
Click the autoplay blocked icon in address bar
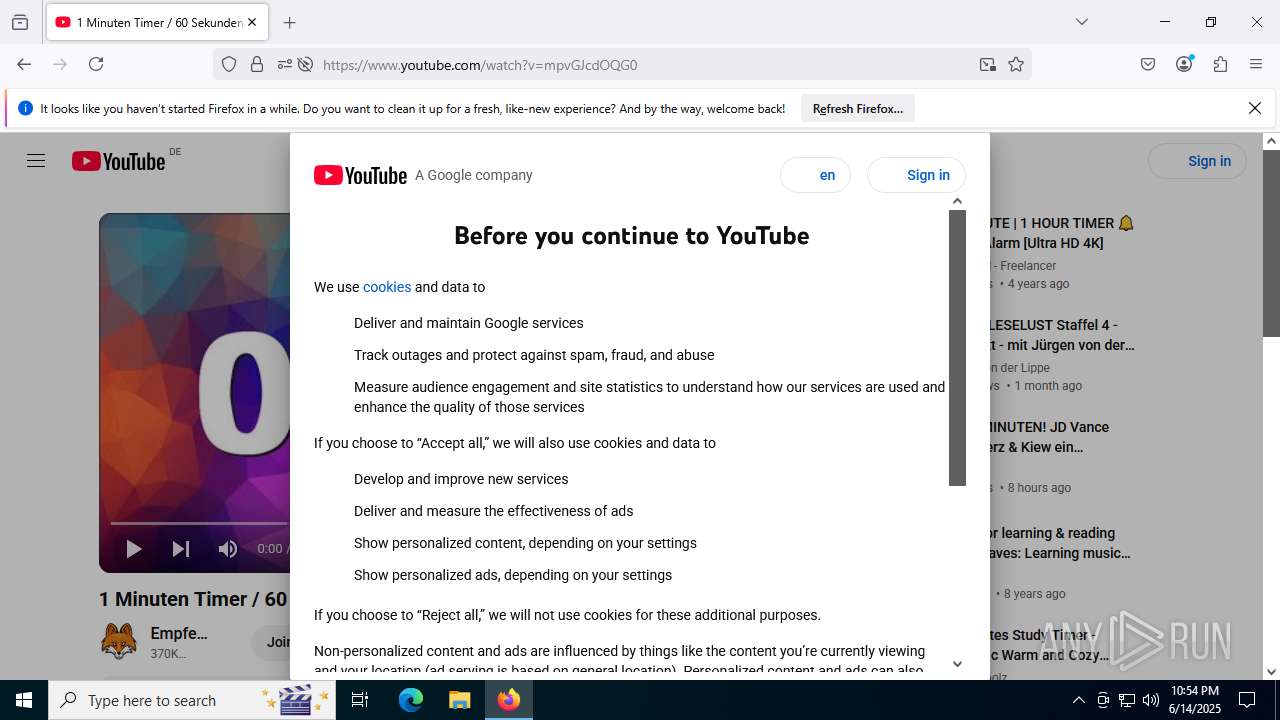305,64
